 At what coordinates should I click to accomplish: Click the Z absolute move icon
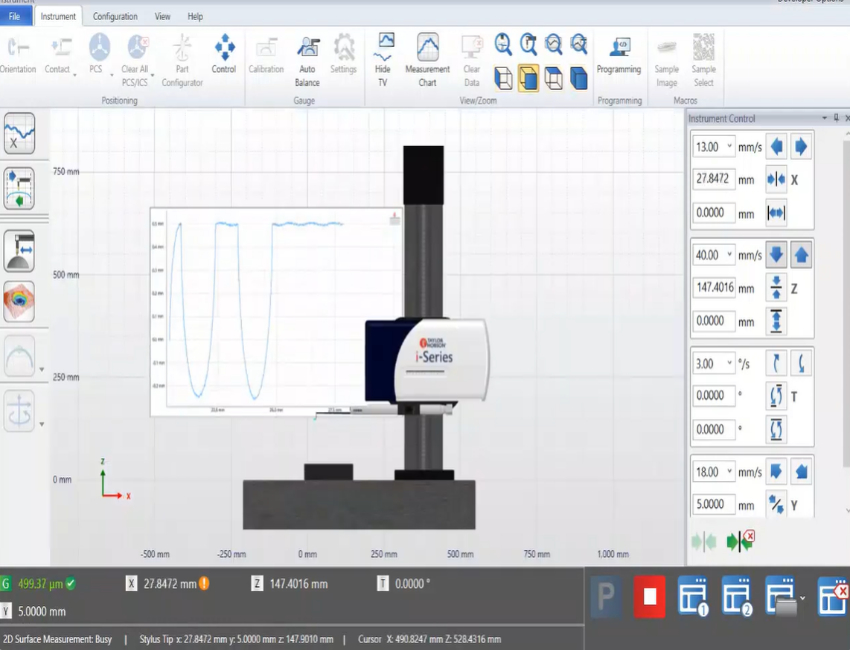[x=776, y=288]
